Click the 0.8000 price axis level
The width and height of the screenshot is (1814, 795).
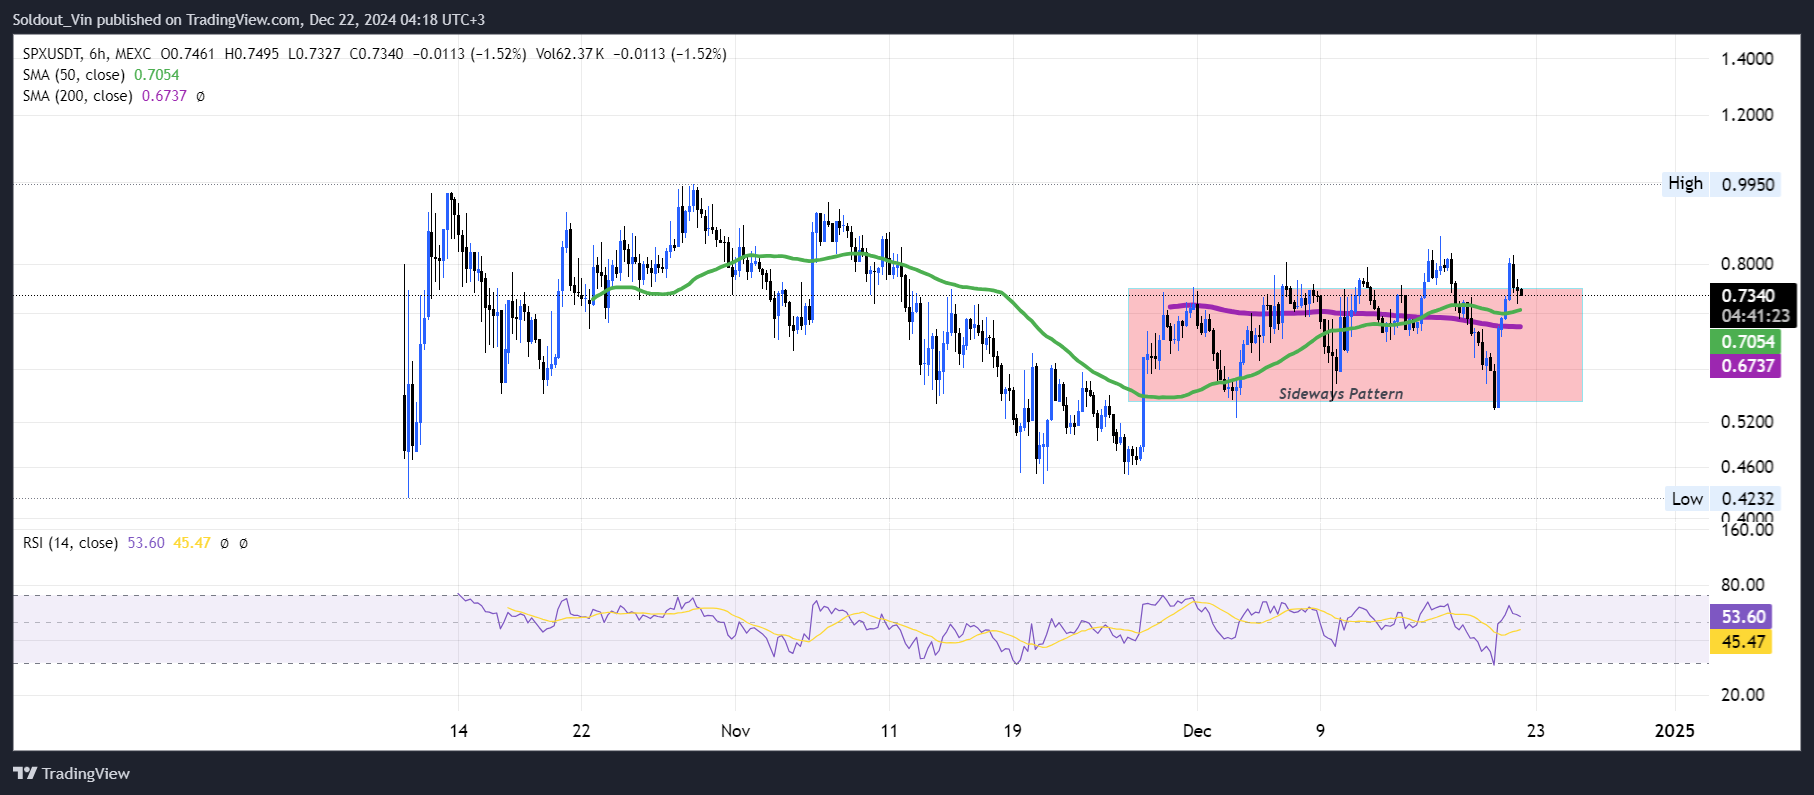(x=1747, y=264)
